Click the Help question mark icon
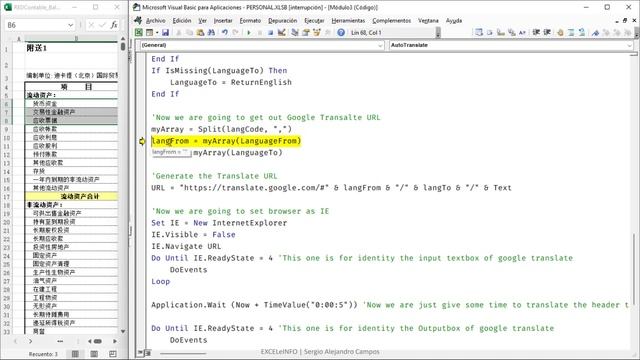Viewport: 640px width, 360px height. [x=341, y=32]
